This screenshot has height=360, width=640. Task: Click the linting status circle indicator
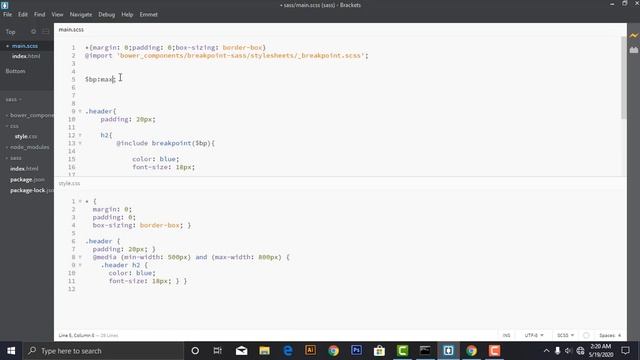(x=586, y=335)
